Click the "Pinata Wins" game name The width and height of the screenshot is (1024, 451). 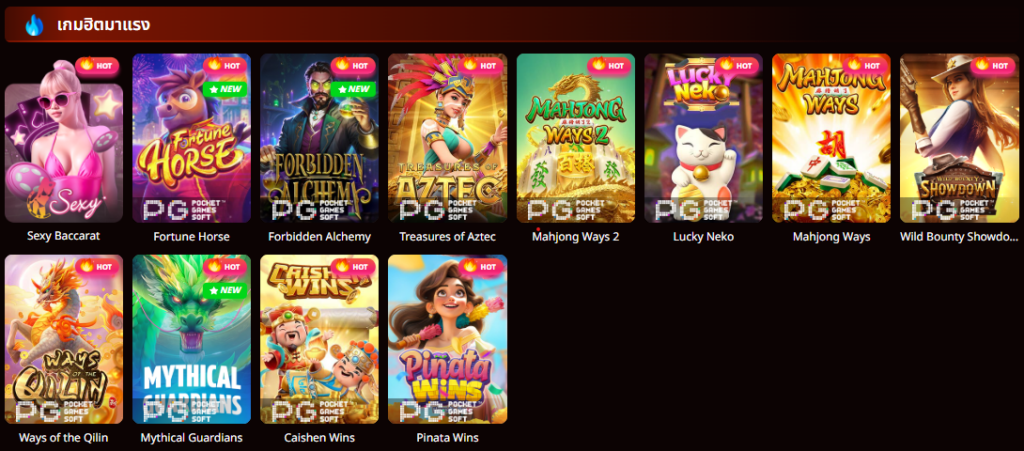click(447, 438)
